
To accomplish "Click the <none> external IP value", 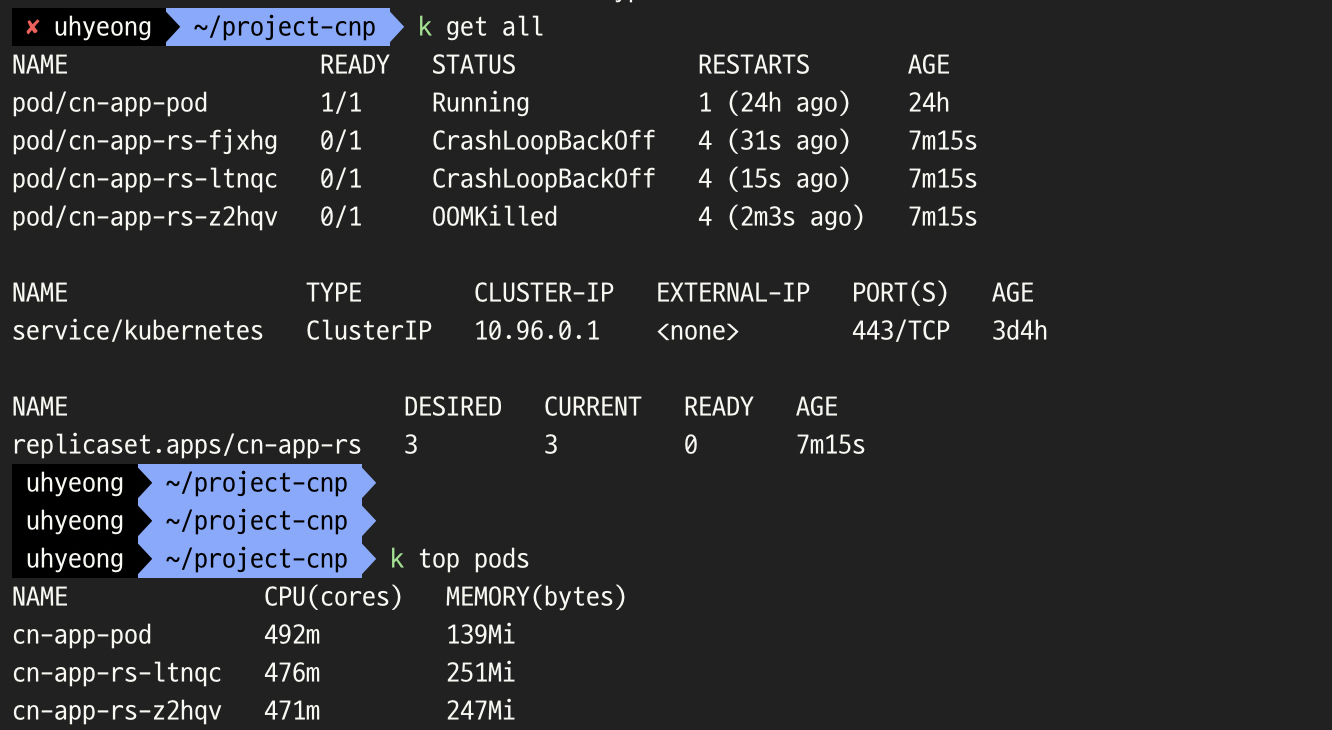I will click(698, 331).
